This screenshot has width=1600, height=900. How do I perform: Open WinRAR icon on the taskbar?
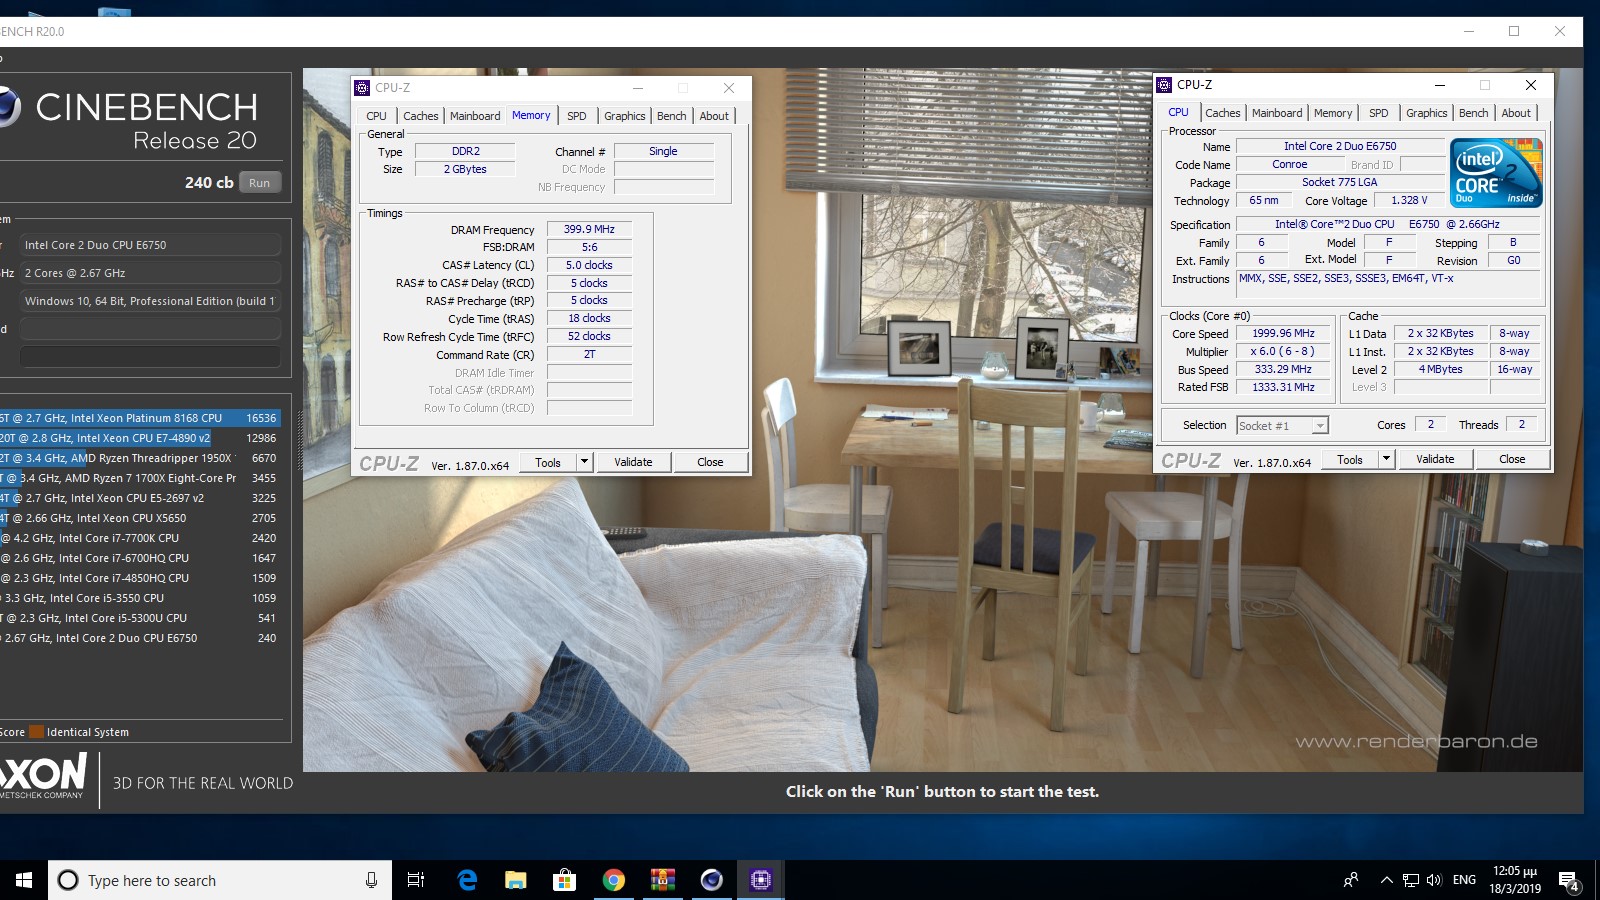[x=662, y=880]
